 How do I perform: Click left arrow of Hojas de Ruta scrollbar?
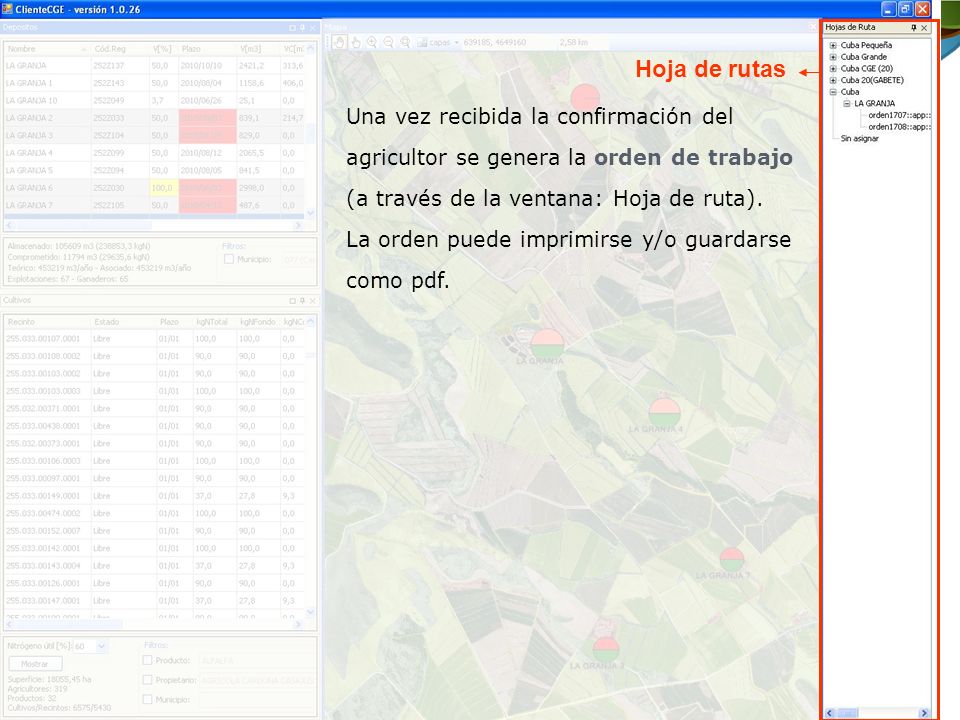coord(830,713)
